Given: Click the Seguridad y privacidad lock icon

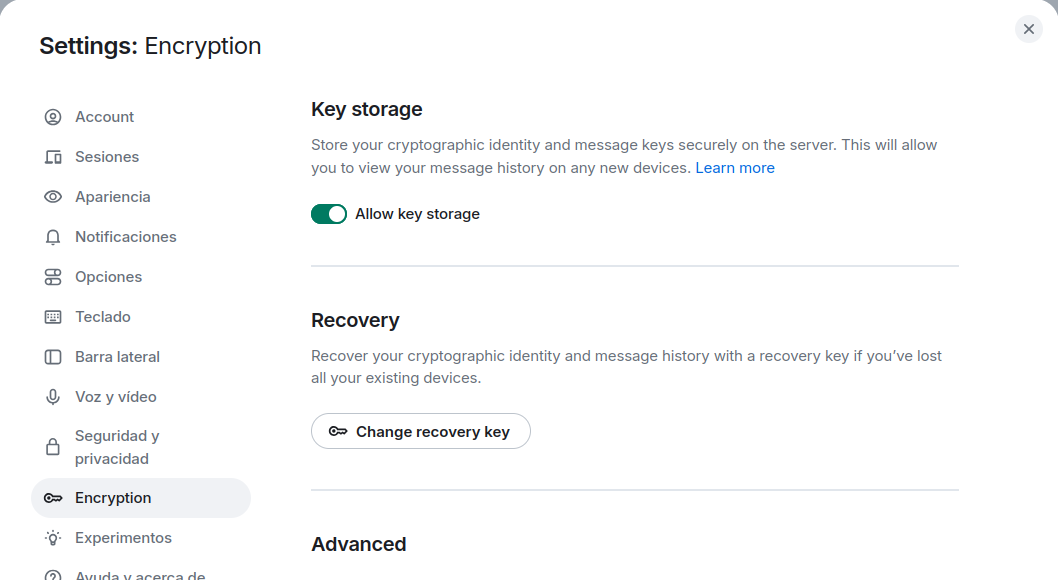Looking at the screenshot, I should (x=53, y=446).
